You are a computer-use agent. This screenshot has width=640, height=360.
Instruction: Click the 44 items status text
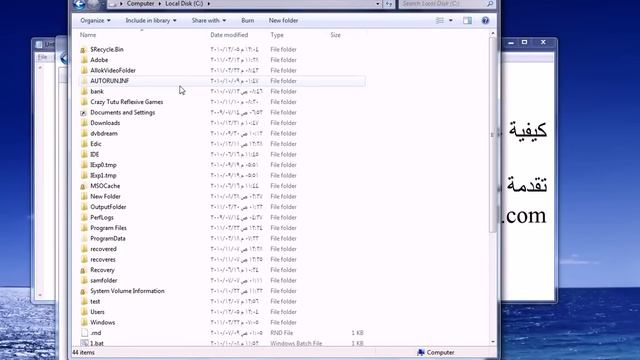coord(83,352)
